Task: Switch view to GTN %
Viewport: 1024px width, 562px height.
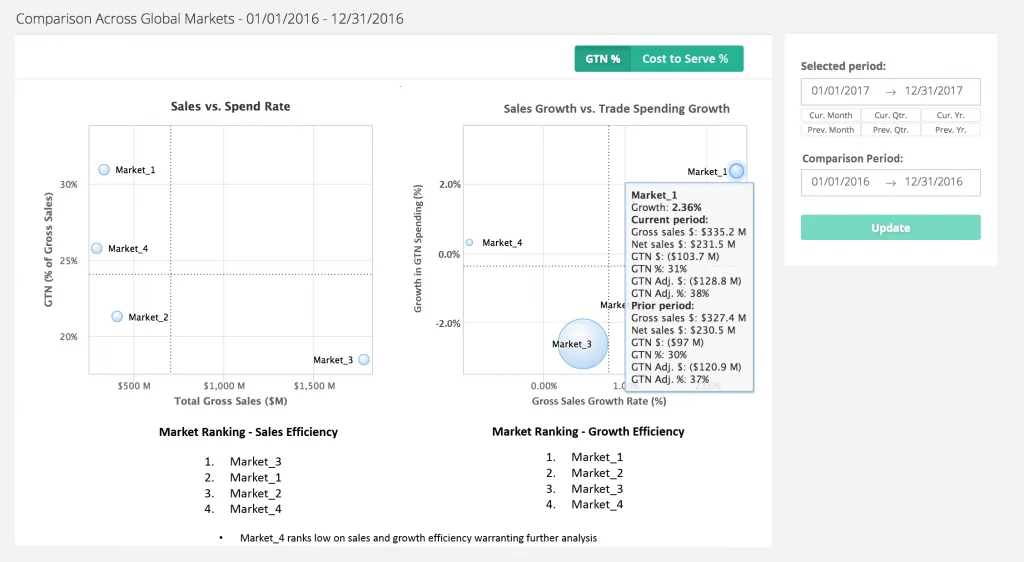Action: point(603,59)
